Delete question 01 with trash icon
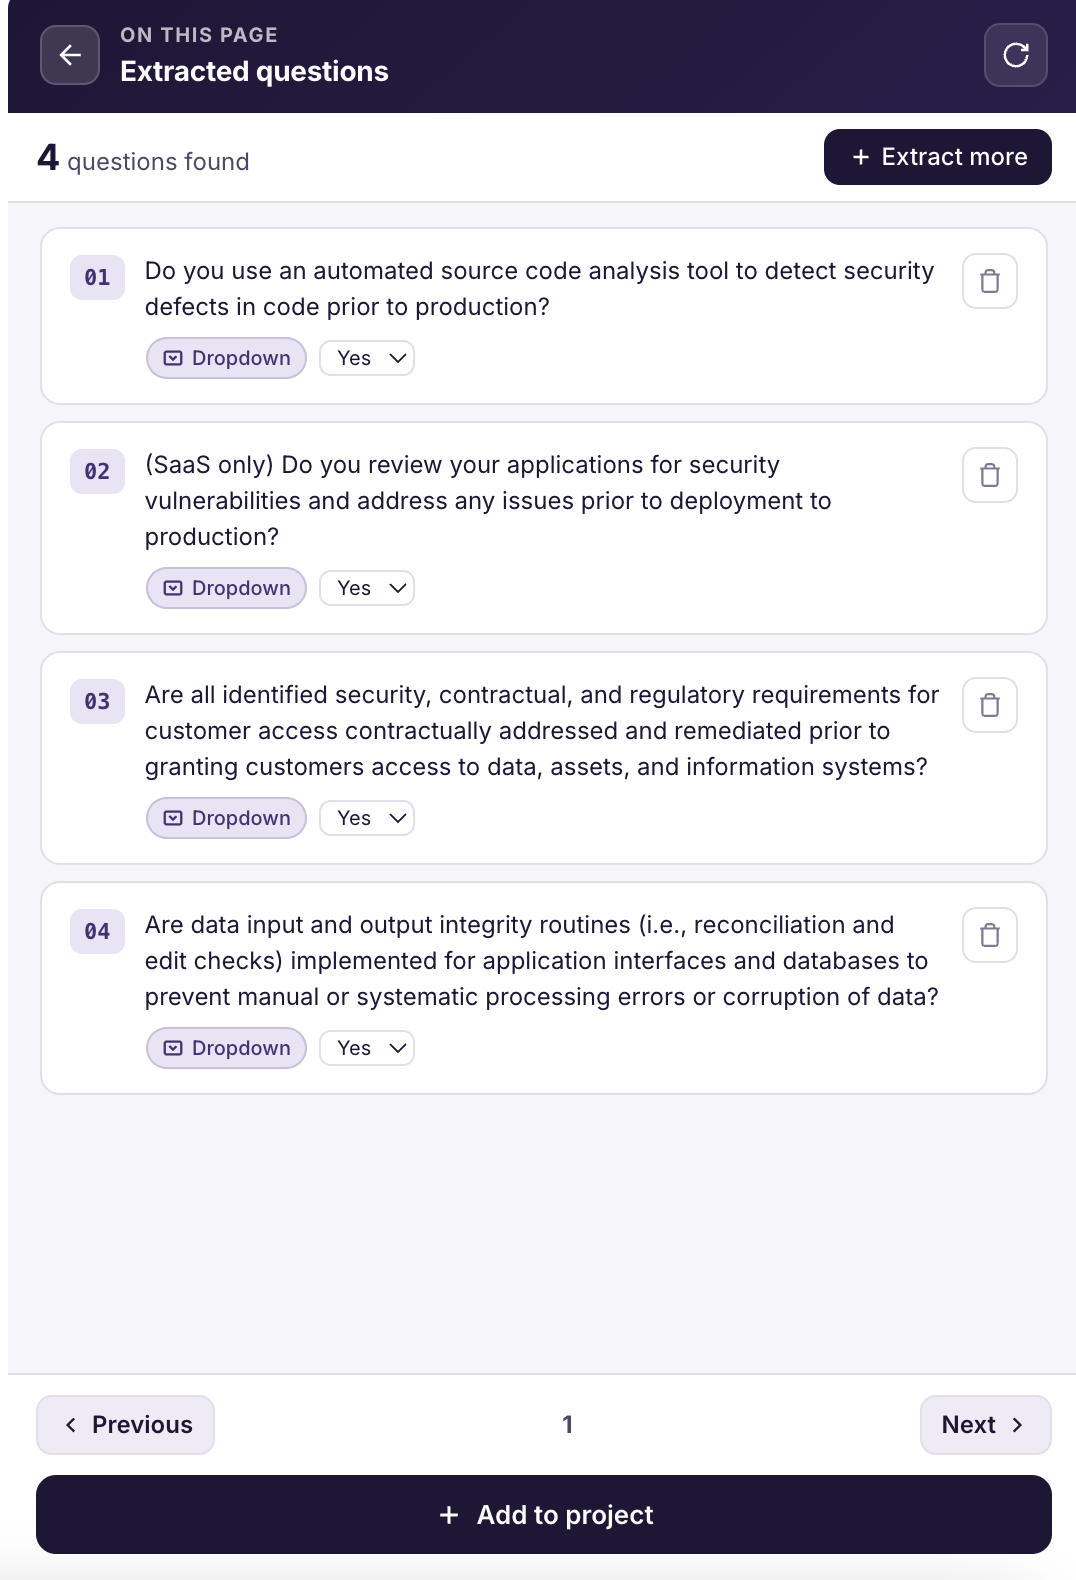The height and width of the screenshot is (1580, 1076). (990, 281)
